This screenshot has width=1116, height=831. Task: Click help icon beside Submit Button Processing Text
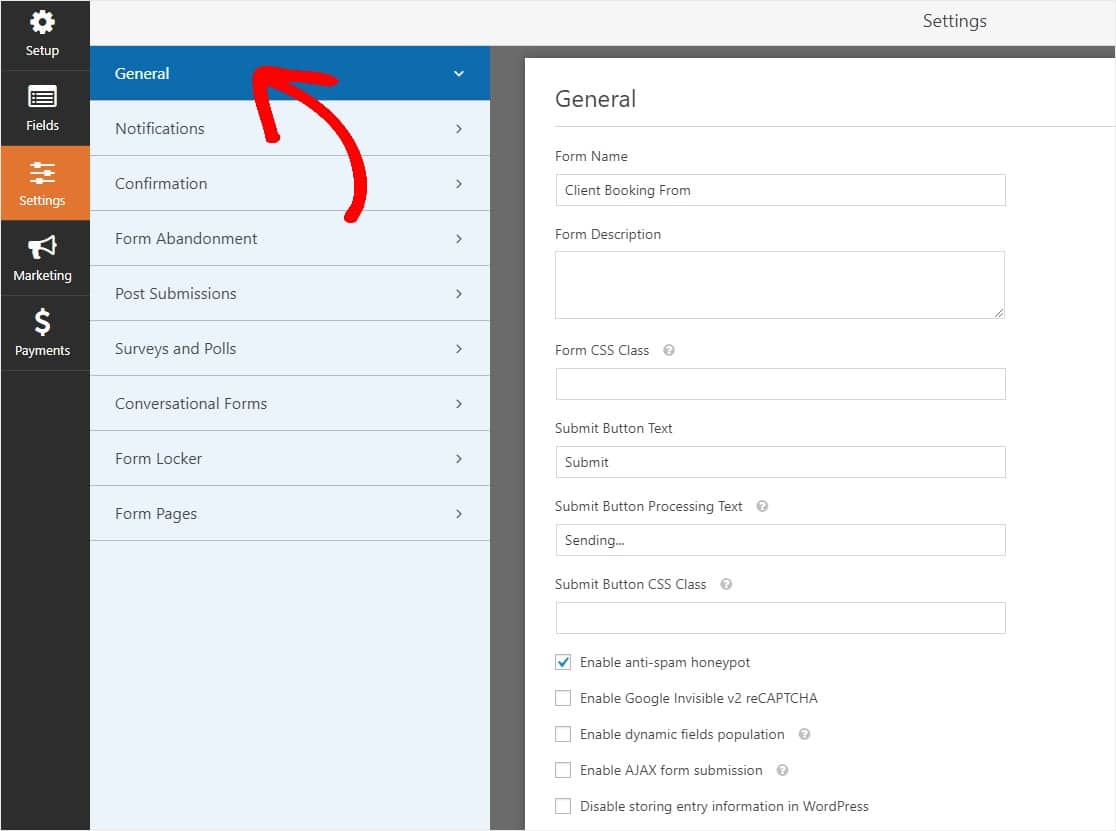762,506
